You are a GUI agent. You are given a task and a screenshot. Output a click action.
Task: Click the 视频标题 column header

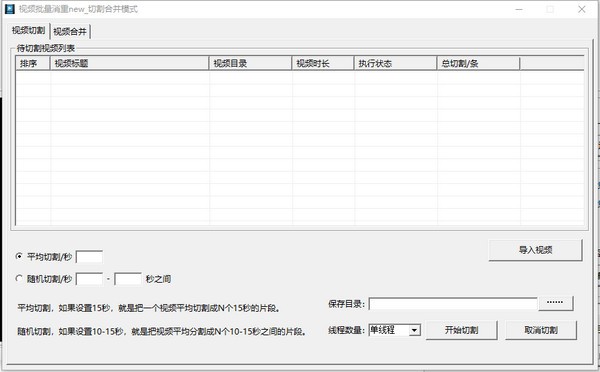click(129, 63)
